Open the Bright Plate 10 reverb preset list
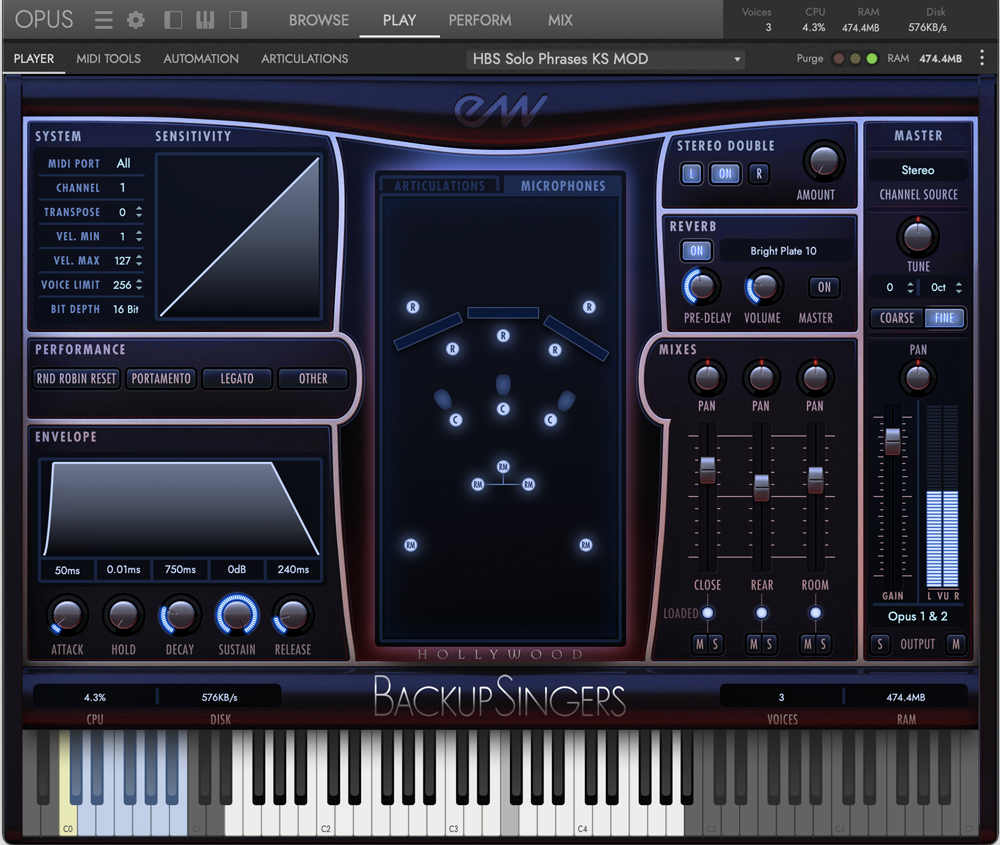This screenshot has height=845, width=1000. [x=783, y=251]
